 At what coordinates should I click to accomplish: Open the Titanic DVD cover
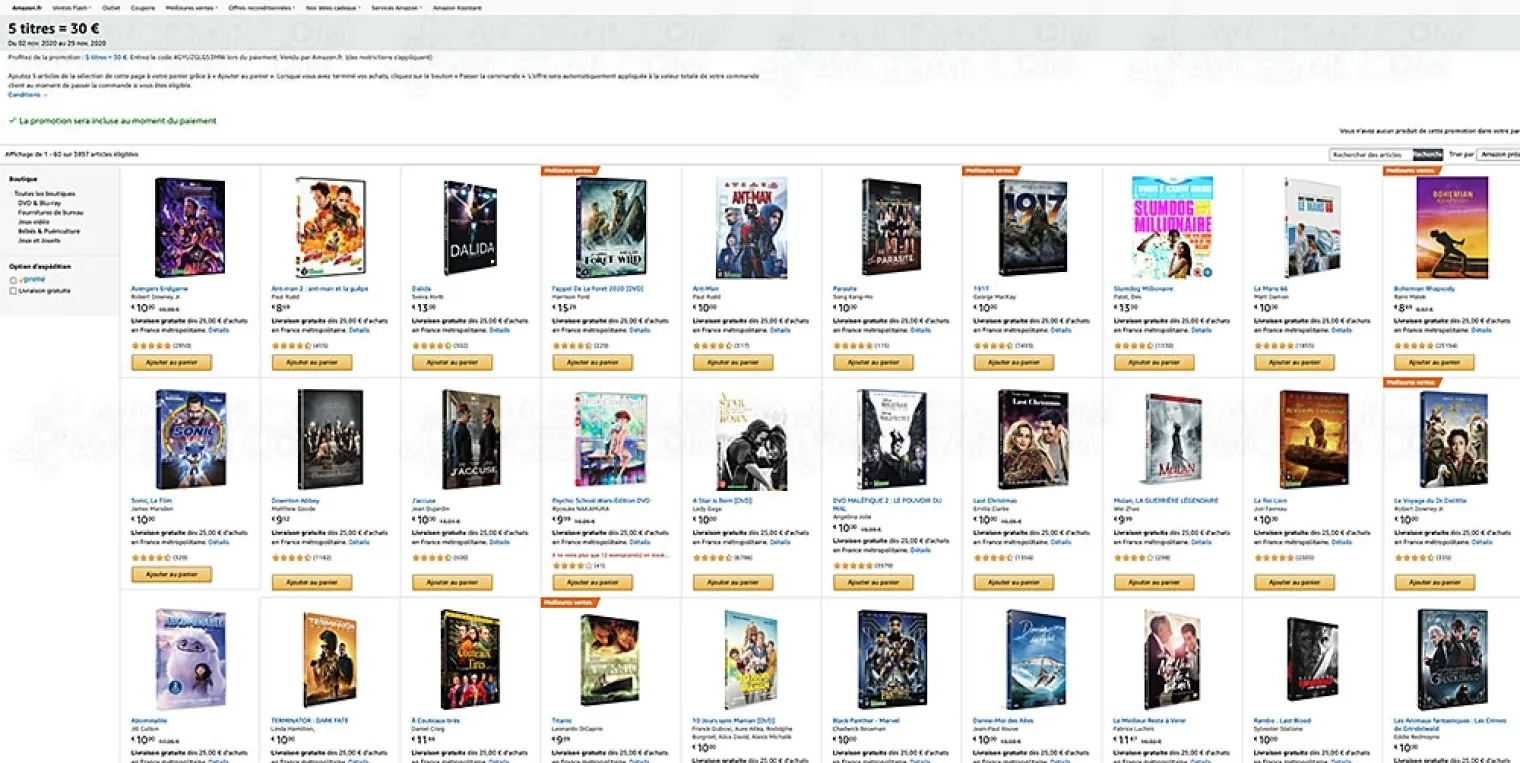pos(610,662)
